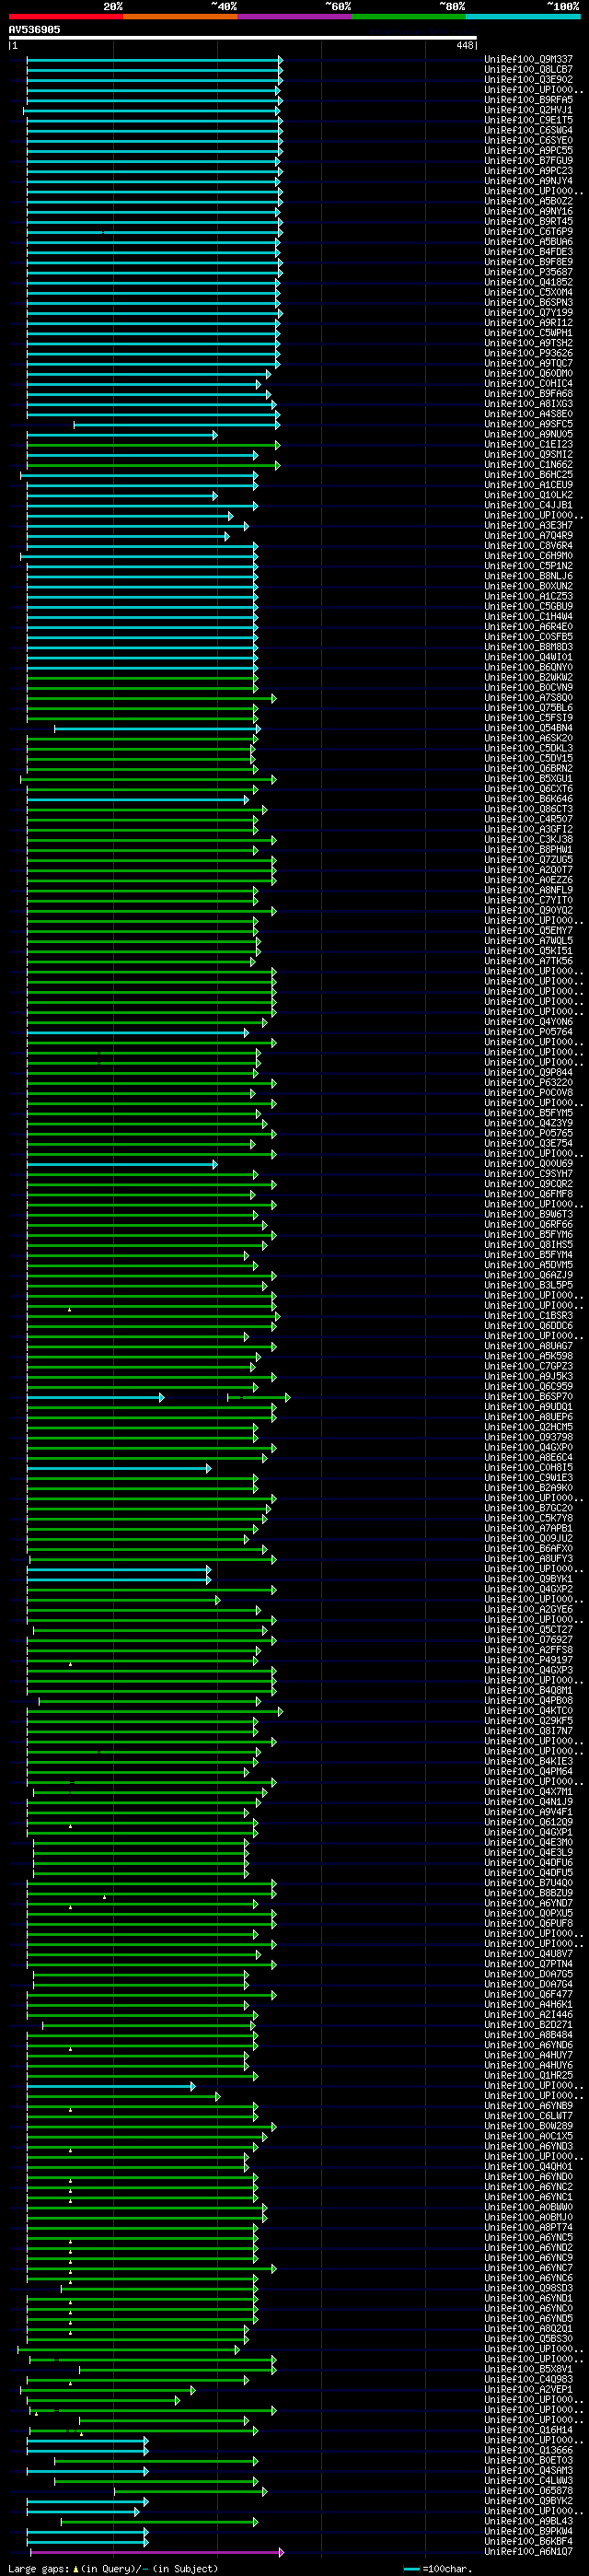Select label UniRef100_A9NY16
589x2576 pixels.
point(529,211)
